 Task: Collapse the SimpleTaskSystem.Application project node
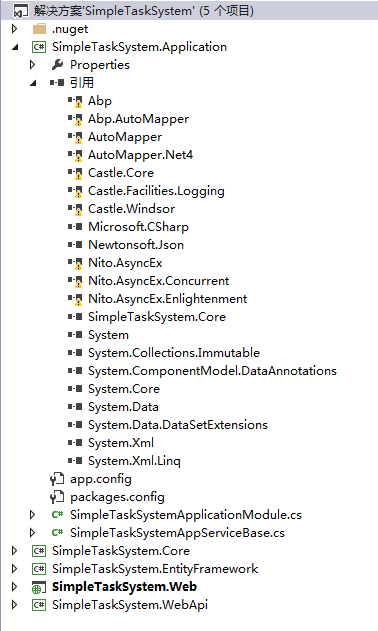pos(15,47)
